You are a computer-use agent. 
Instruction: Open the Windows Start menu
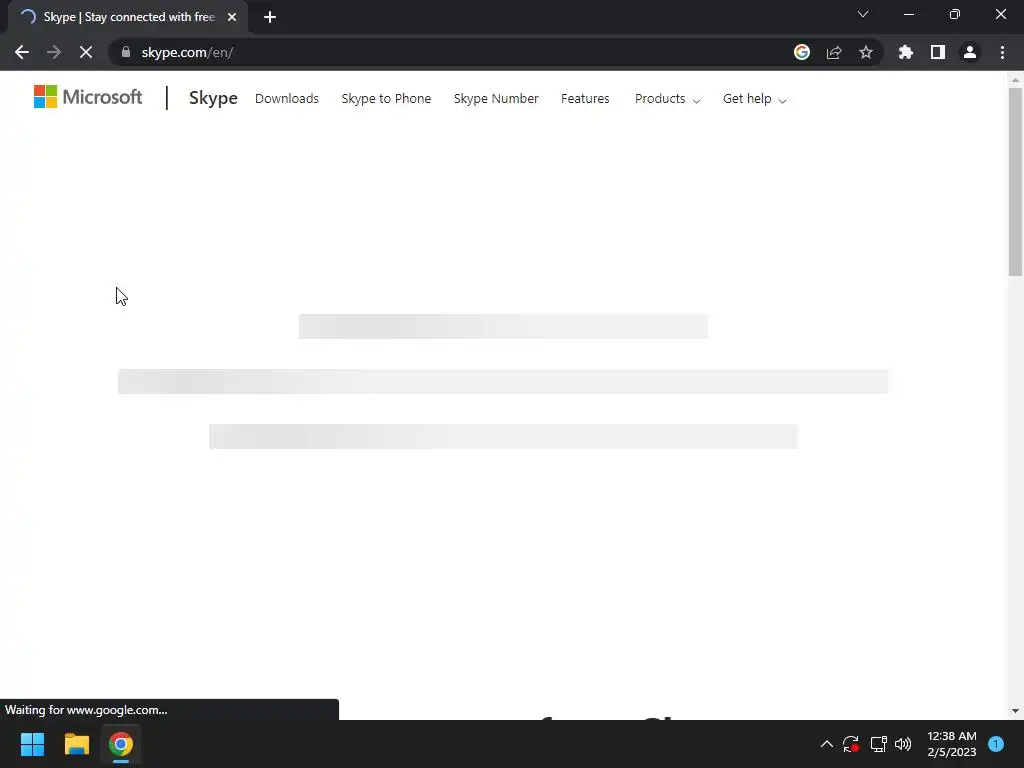pos(32,744)
